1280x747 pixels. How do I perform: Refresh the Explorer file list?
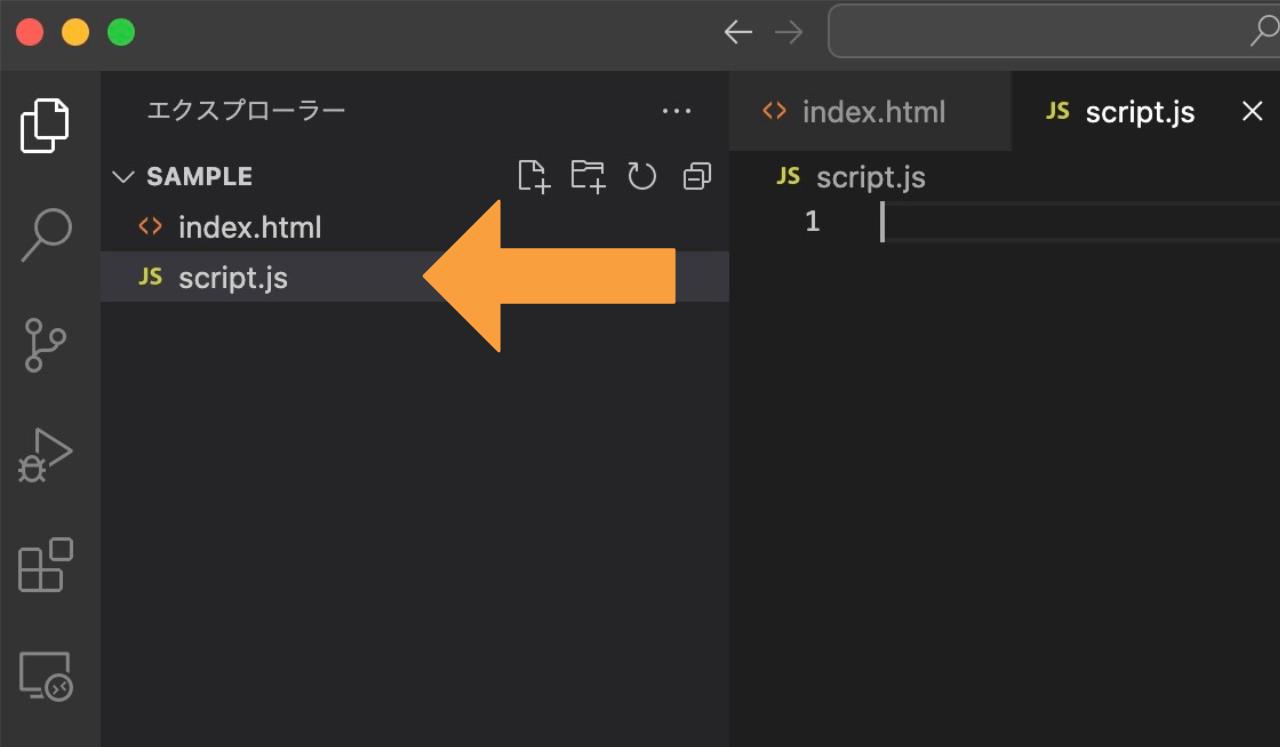[642, 177]
